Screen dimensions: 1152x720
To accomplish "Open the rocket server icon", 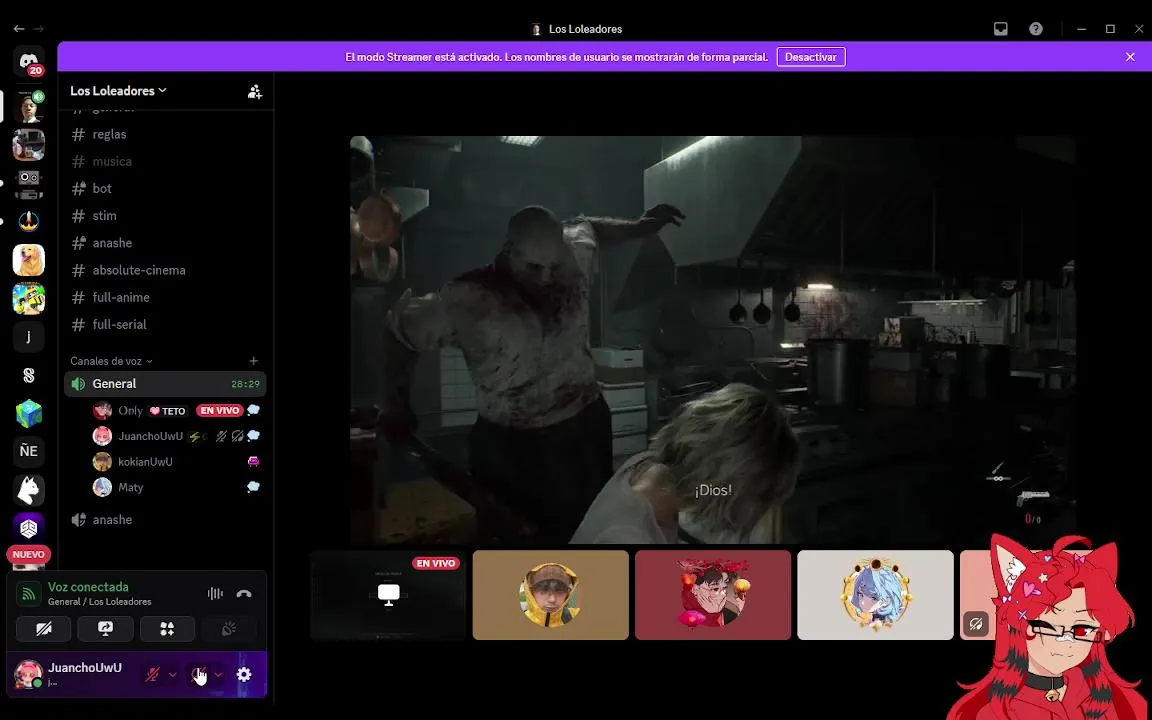I will coord(29,221).
